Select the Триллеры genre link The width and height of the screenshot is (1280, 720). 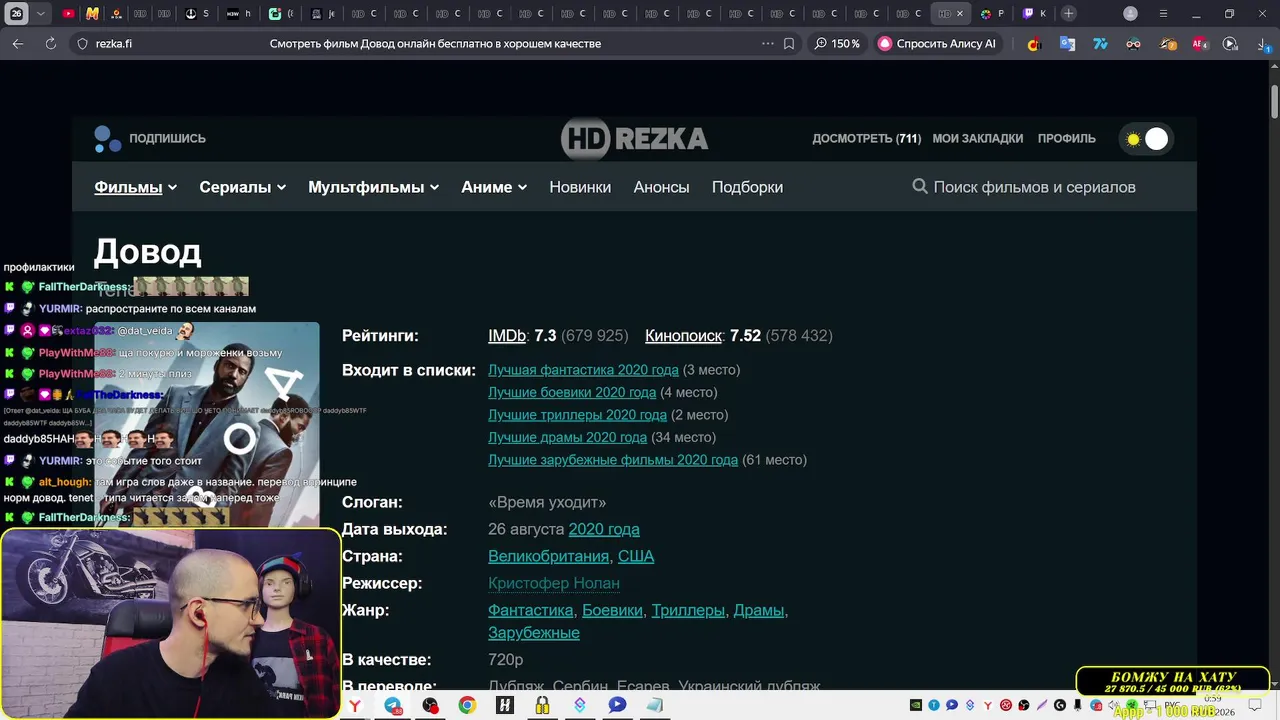[x=688, y=610]
